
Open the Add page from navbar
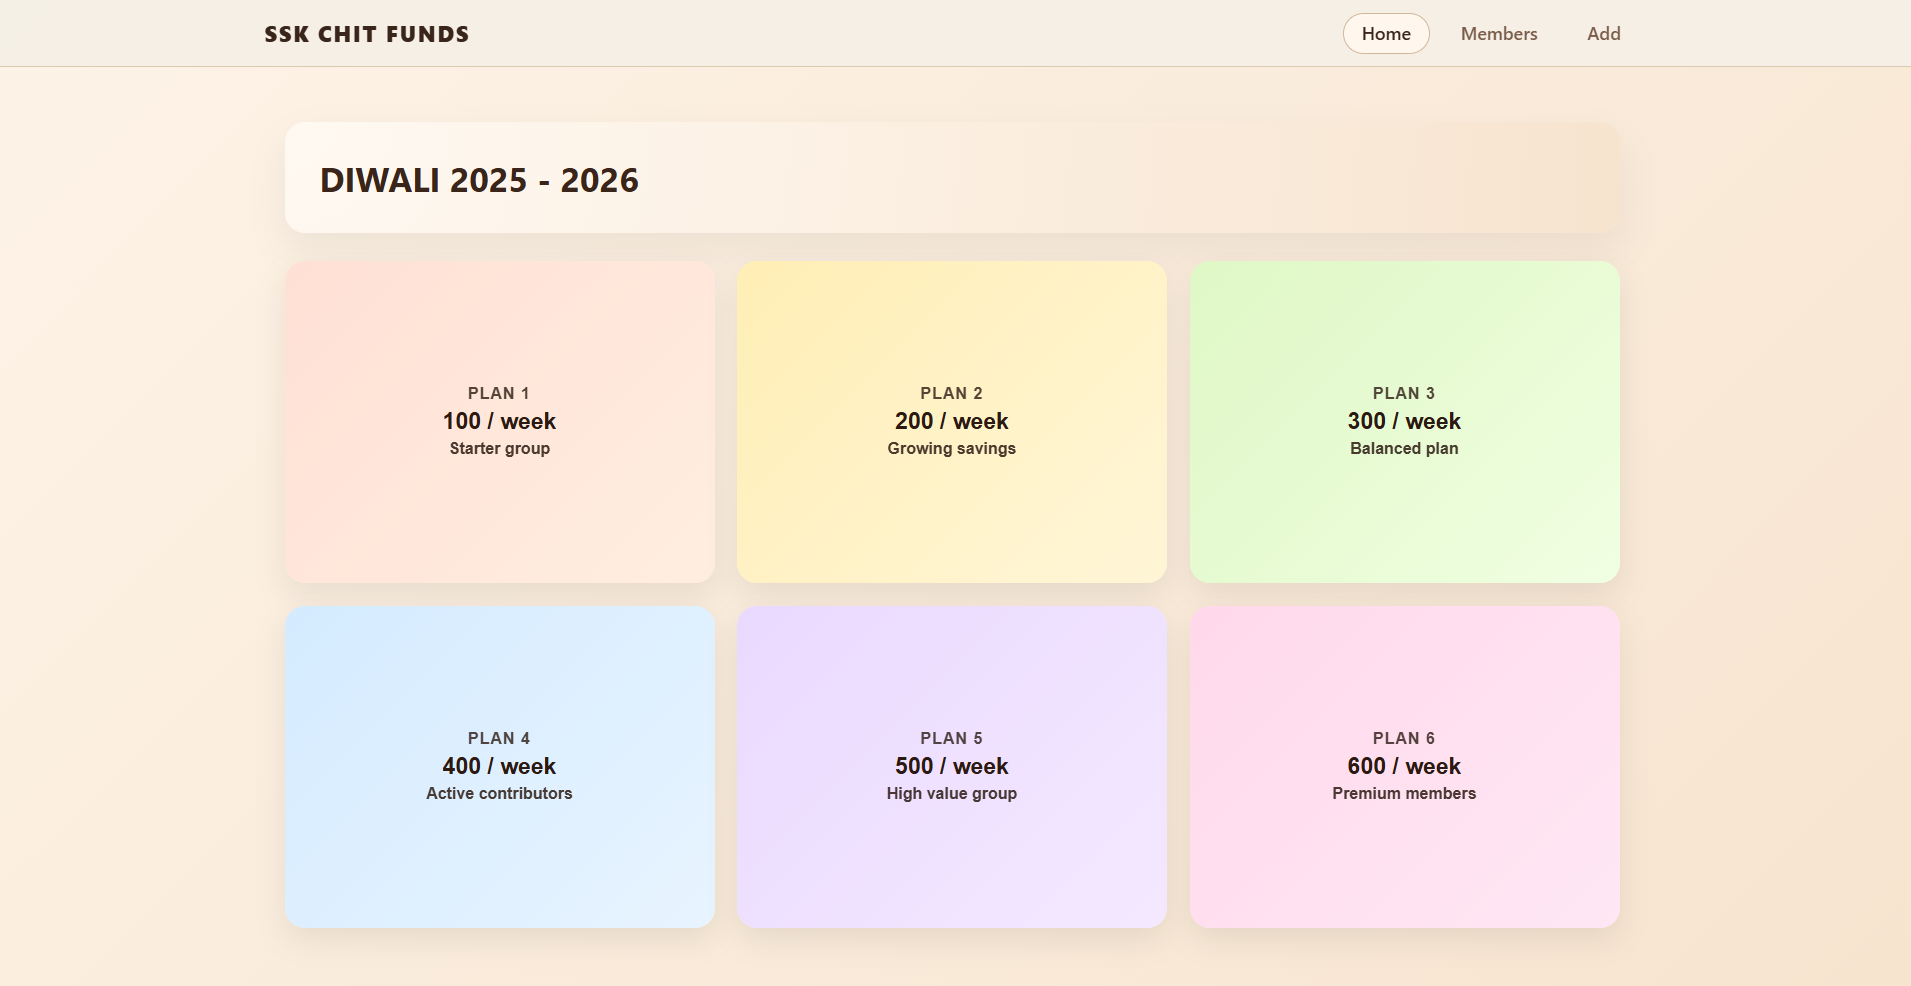pos(1603,34)
